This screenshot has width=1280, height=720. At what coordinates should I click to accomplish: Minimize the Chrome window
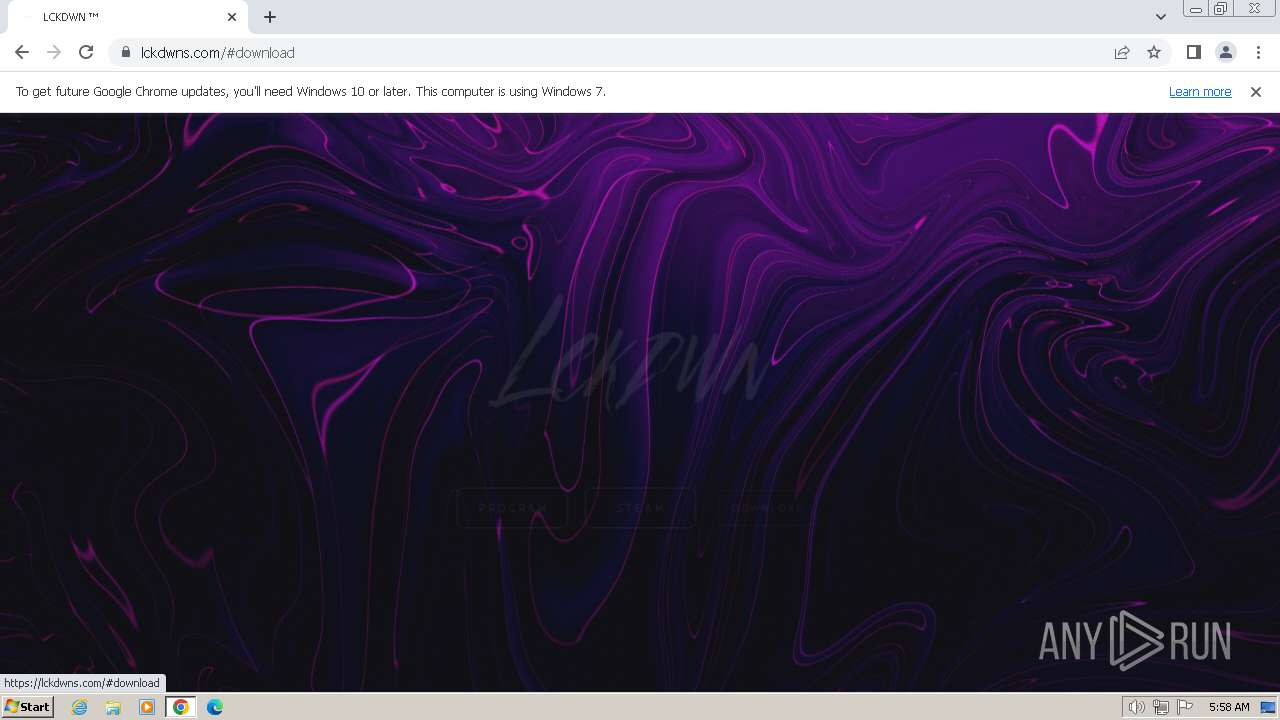1196,9
